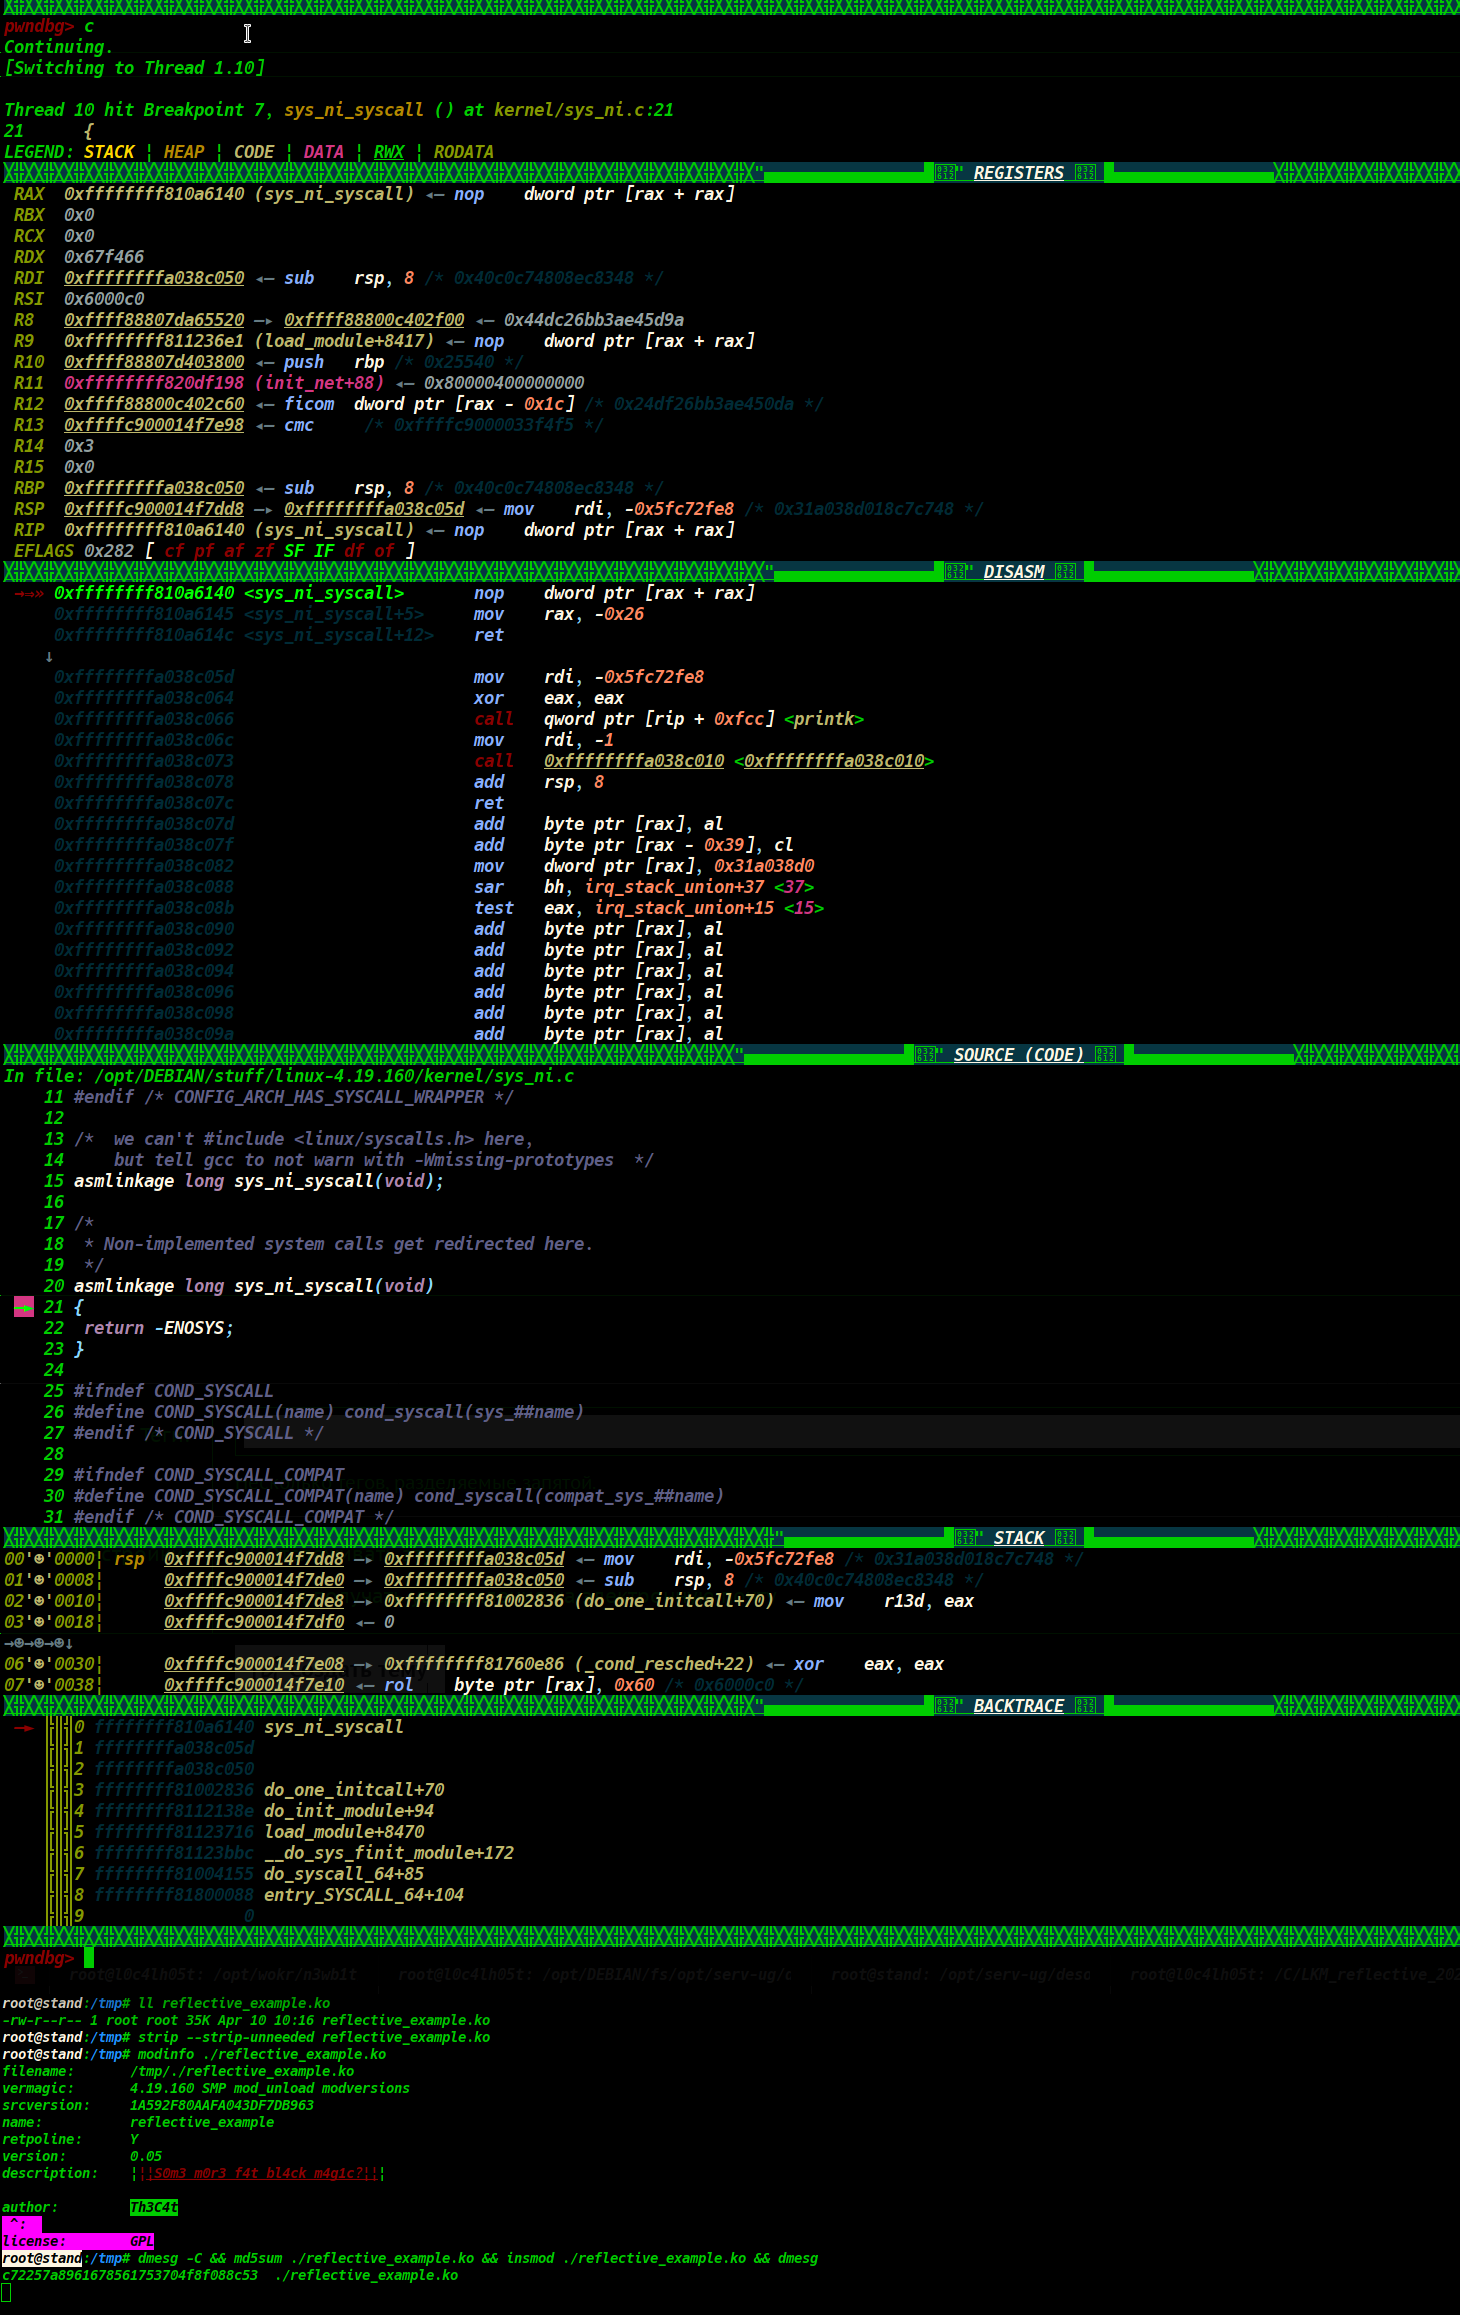Click the RBP register's underlined address
The width and height of the screenshot is (1460, 2315).
[x=154, y=488]
